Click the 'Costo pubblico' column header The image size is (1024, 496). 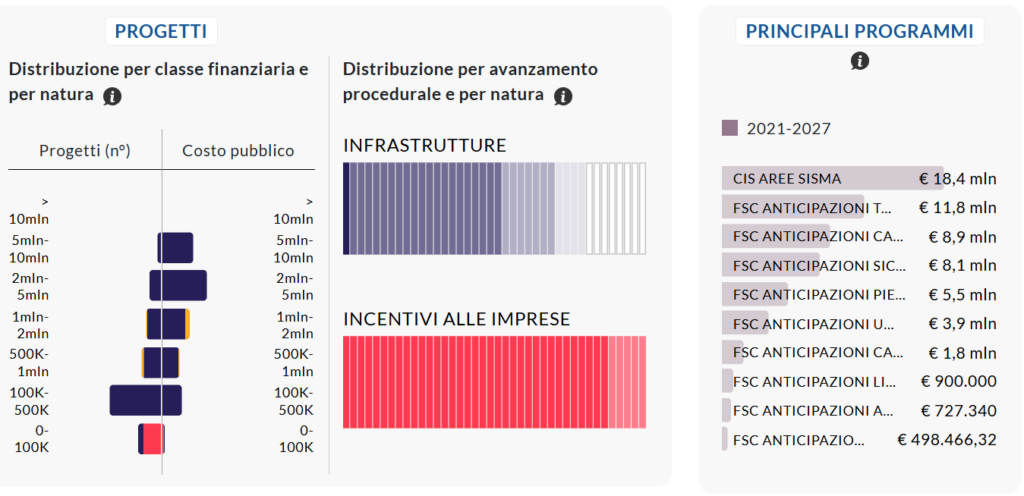[x=238, y=151]
